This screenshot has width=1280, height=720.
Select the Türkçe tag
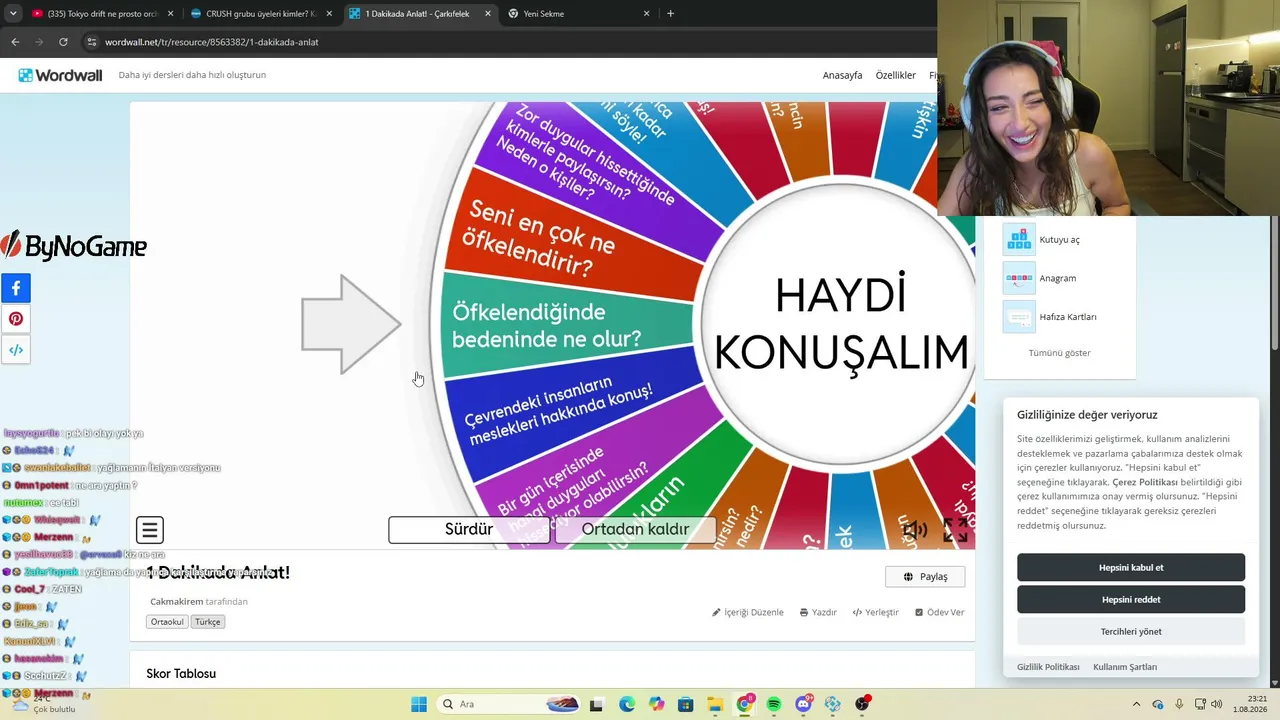coord(207,622)
